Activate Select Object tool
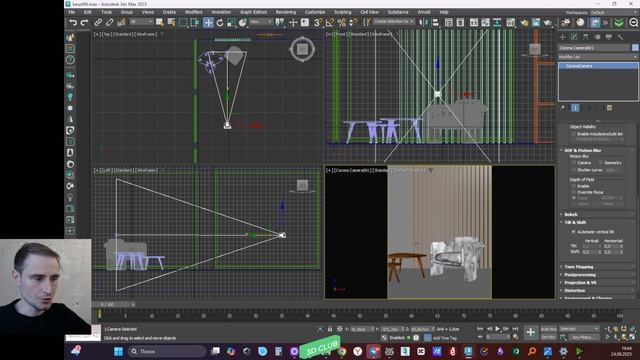 tap(160, 22)
